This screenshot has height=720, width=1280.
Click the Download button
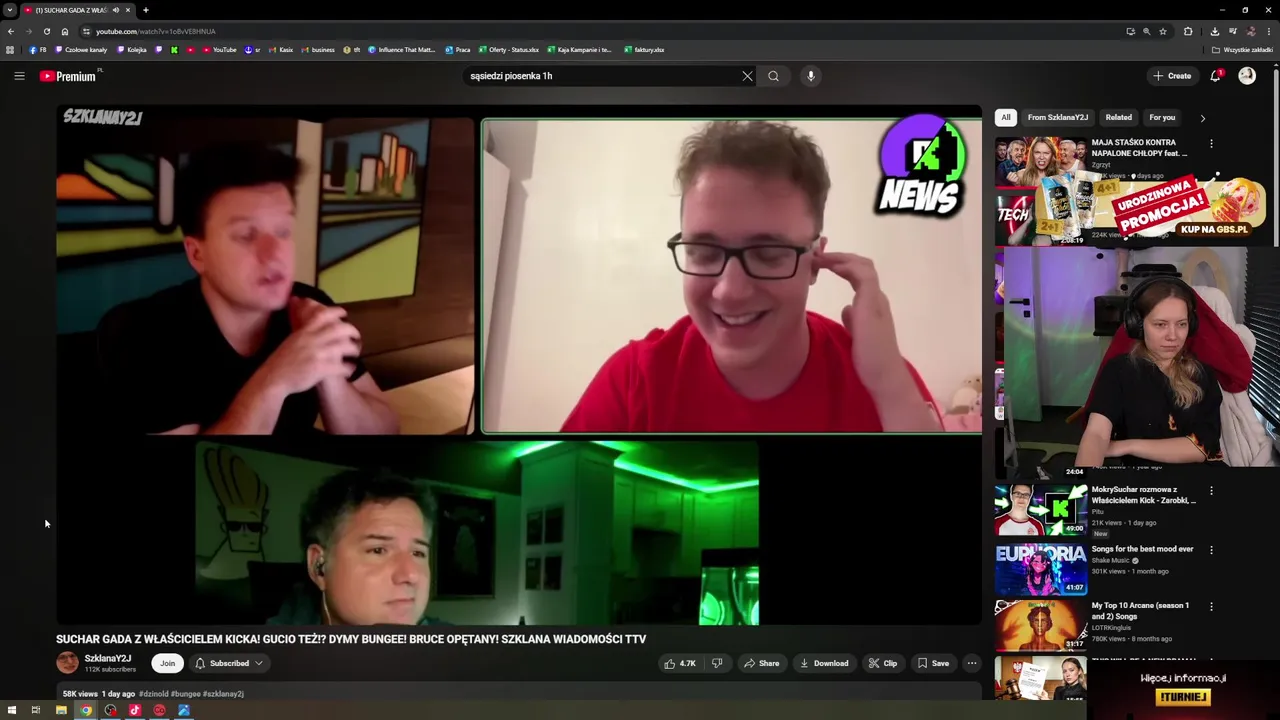click(x=824, y=663)
